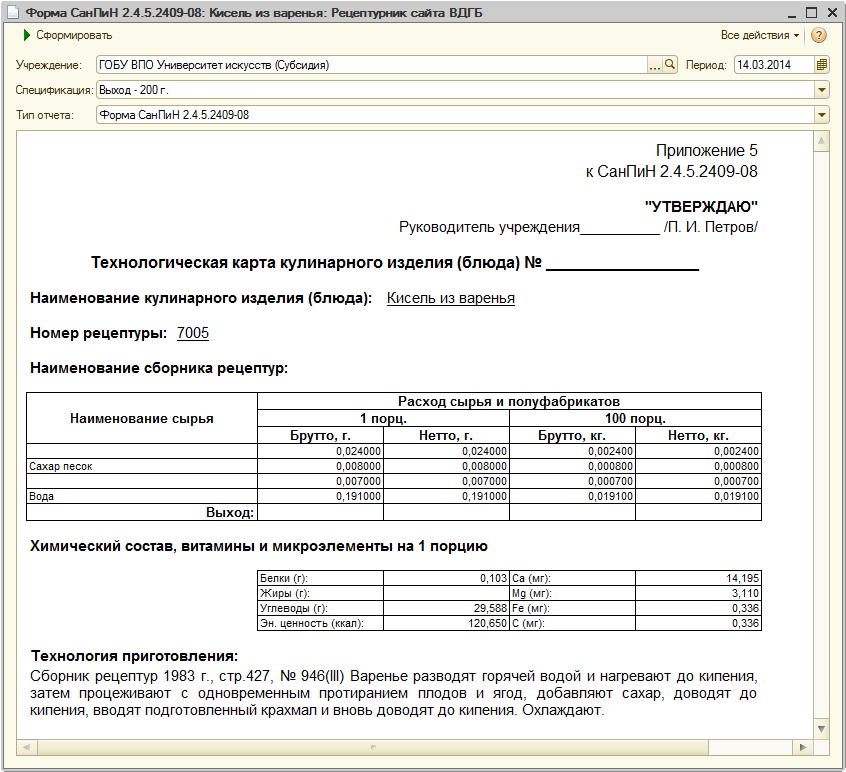Click the underlined recipe number 7005
The width and height of the screenshot is (846, 772).
pos(193,333)
